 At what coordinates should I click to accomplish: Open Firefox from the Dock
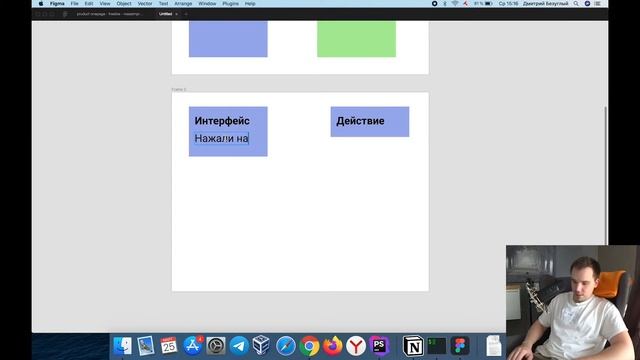(333, 346)
